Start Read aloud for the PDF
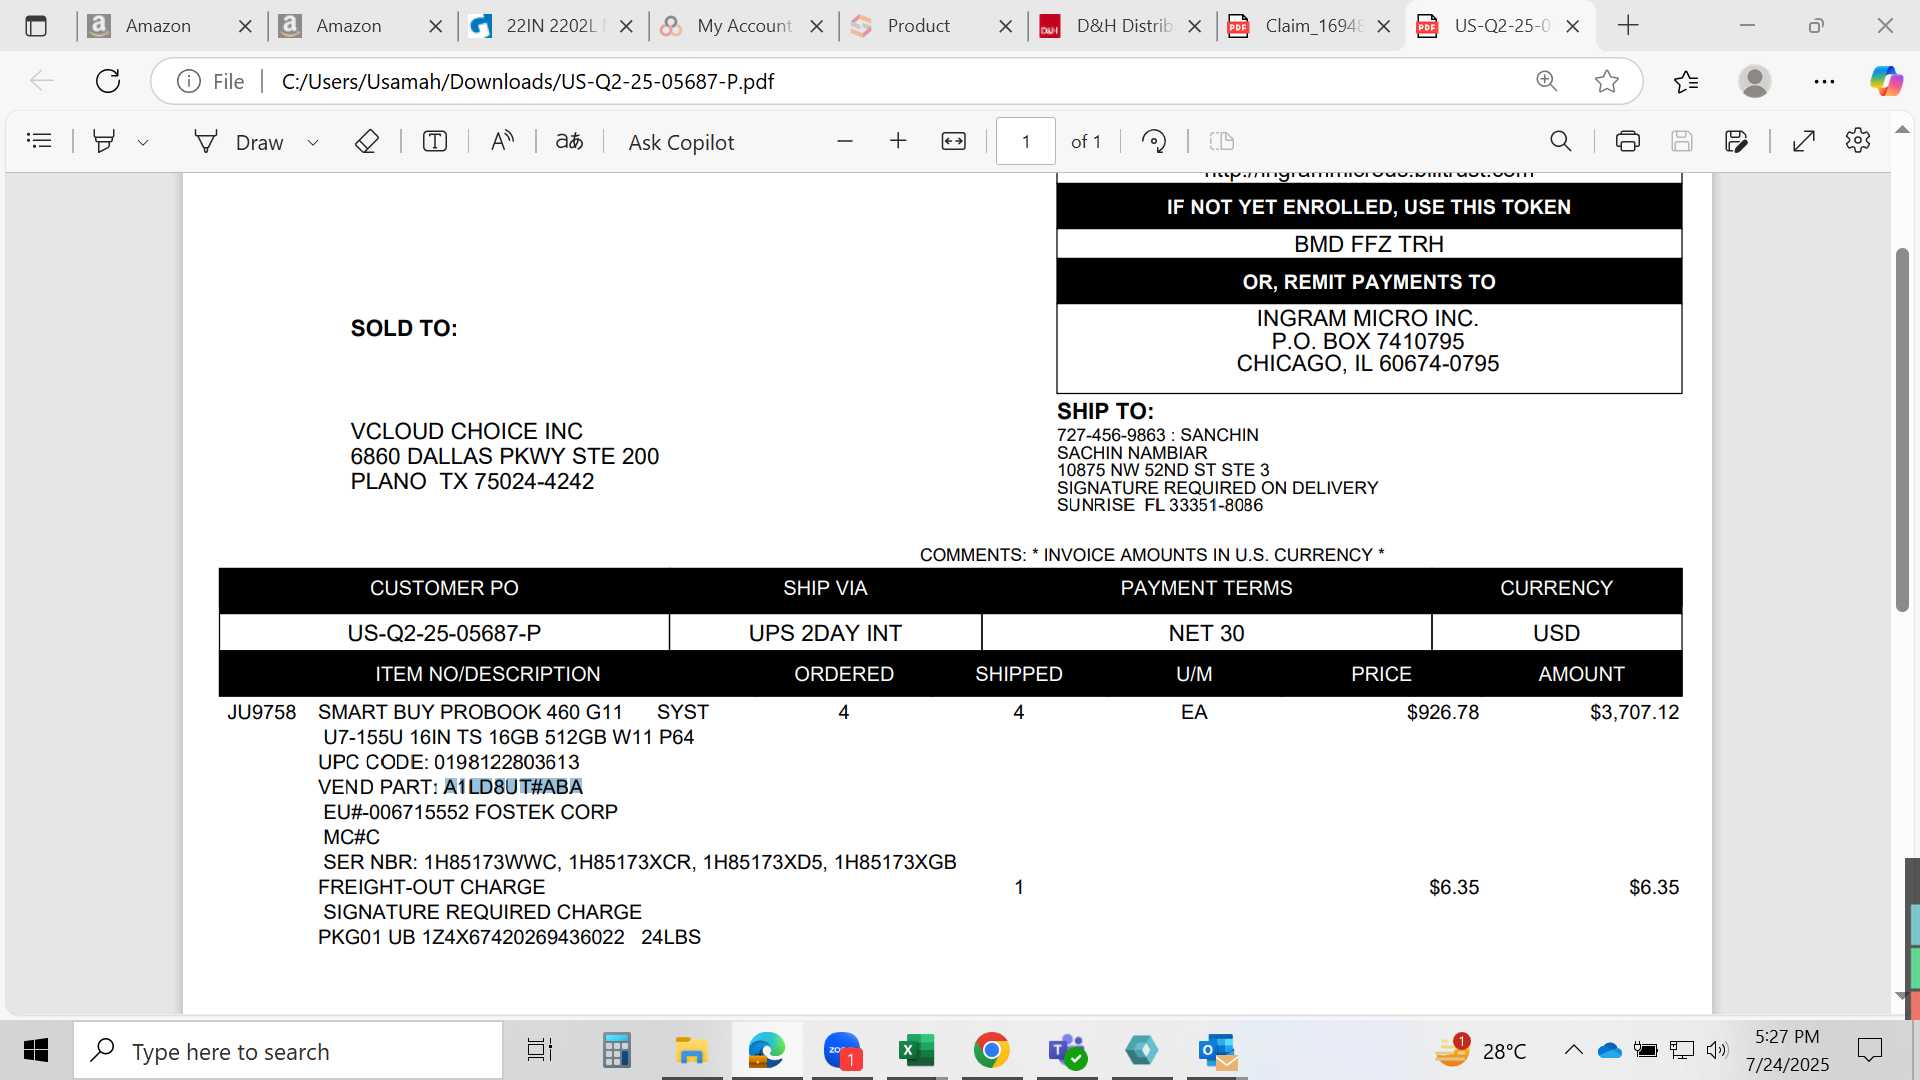Image resolution: width=1920 pixels, height=1080 pixels. click(502, 141)
